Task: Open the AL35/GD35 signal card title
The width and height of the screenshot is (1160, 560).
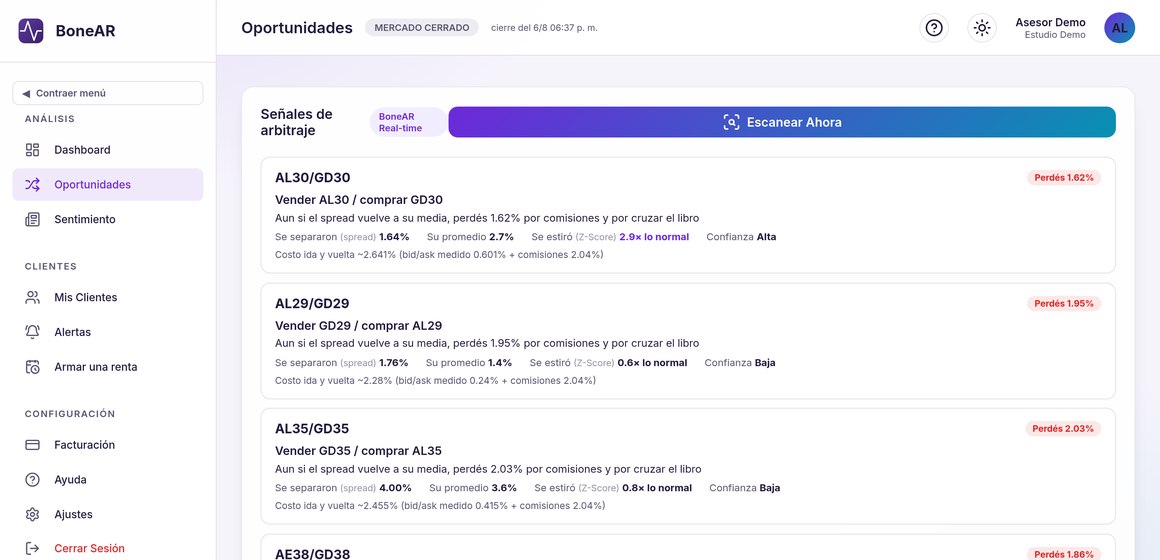Action: pos(312,429)
